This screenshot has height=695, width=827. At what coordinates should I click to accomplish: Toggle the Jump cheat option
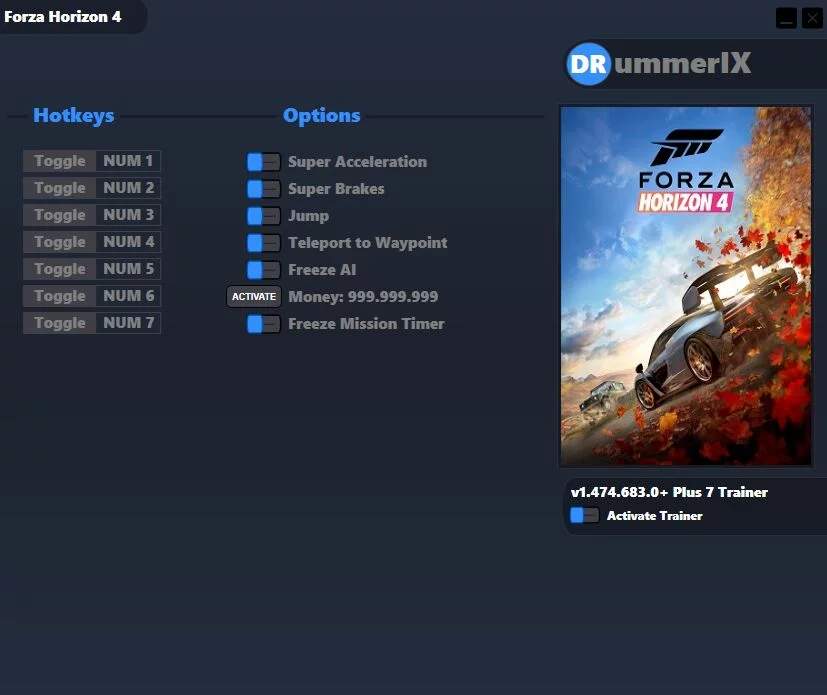click(264, 216)
